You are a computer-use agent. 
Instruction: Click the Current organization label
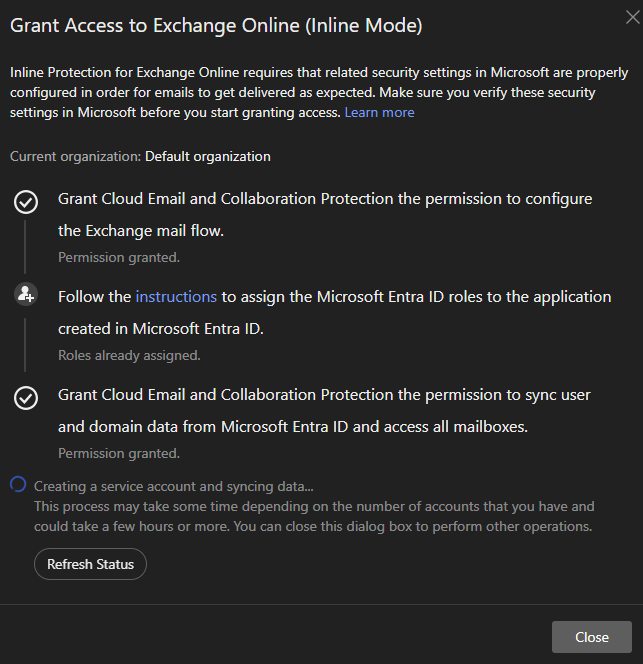tap(75, 156)
